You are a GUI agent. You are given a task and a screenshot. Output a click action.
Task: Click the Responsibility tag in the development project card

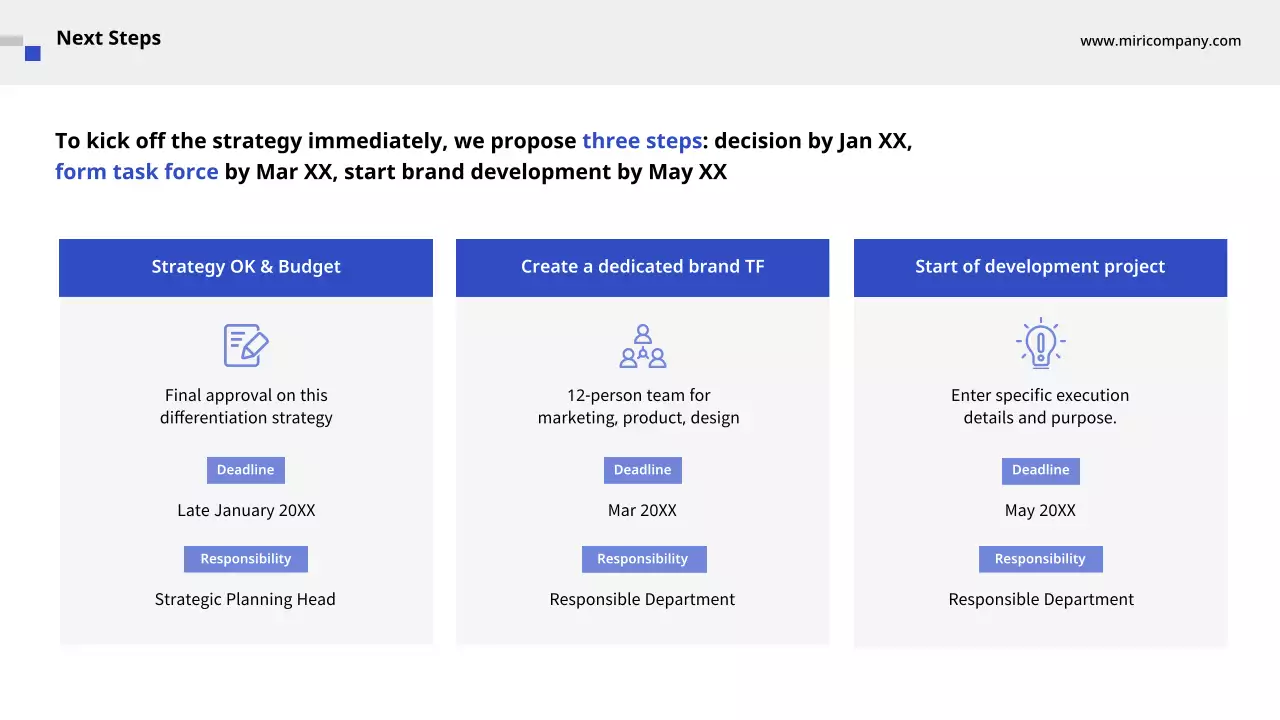[x=1040, y=559]
